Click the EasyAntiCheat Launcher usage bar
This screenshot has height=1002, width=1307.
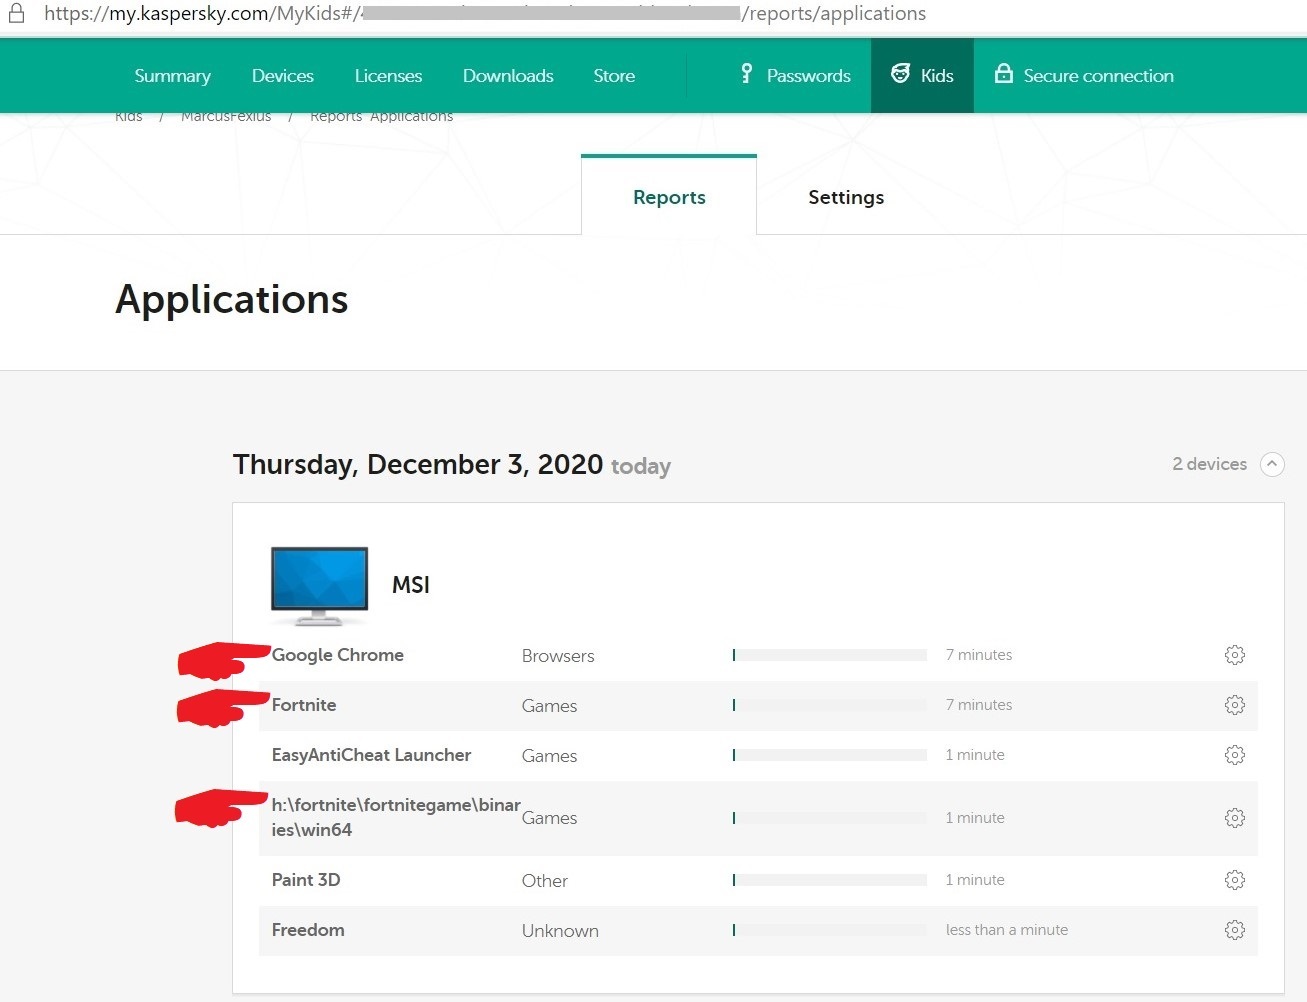[x=829, y=755]
